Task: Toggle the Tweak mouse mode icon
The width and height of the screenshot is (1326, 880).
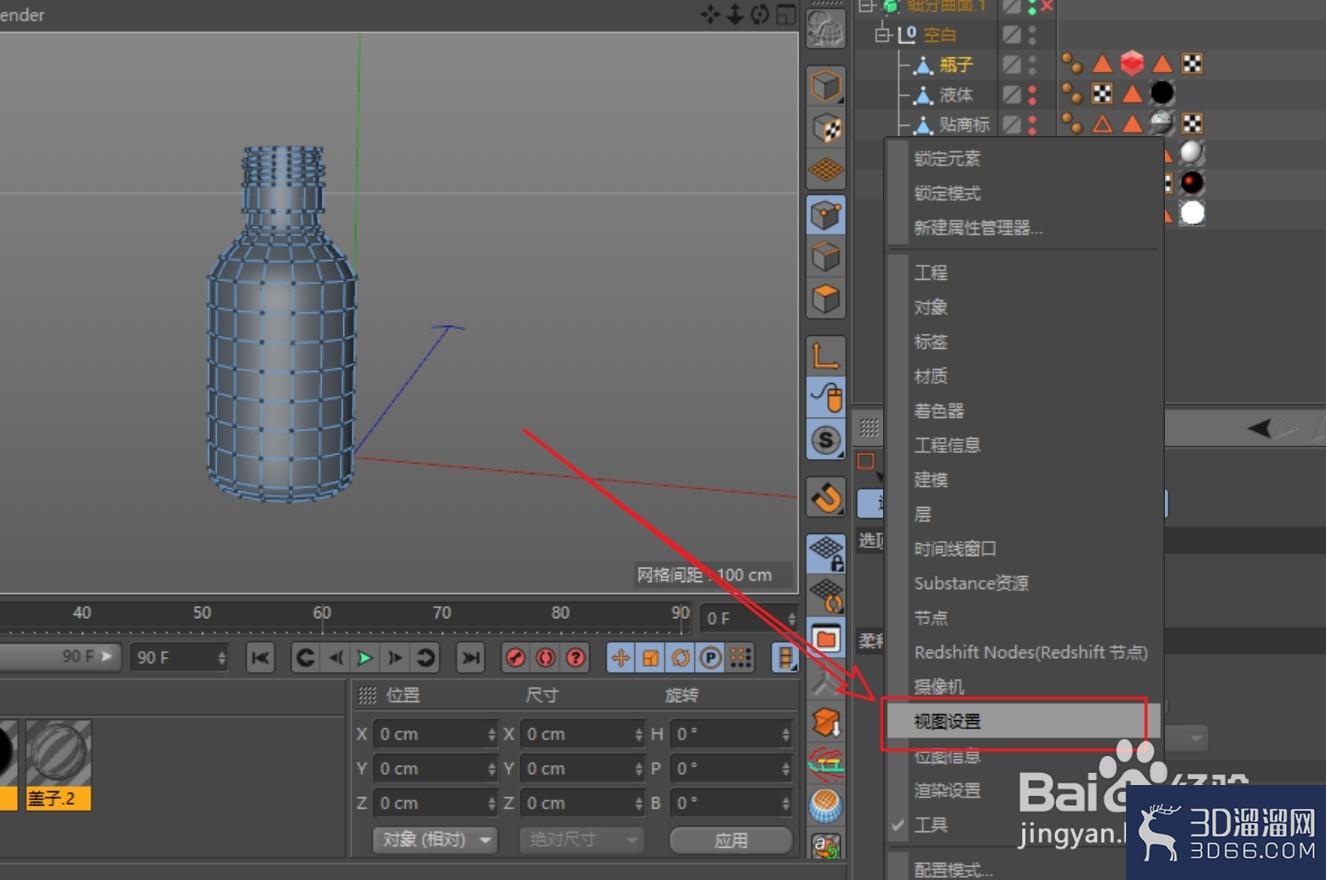Action: (826, 396)
